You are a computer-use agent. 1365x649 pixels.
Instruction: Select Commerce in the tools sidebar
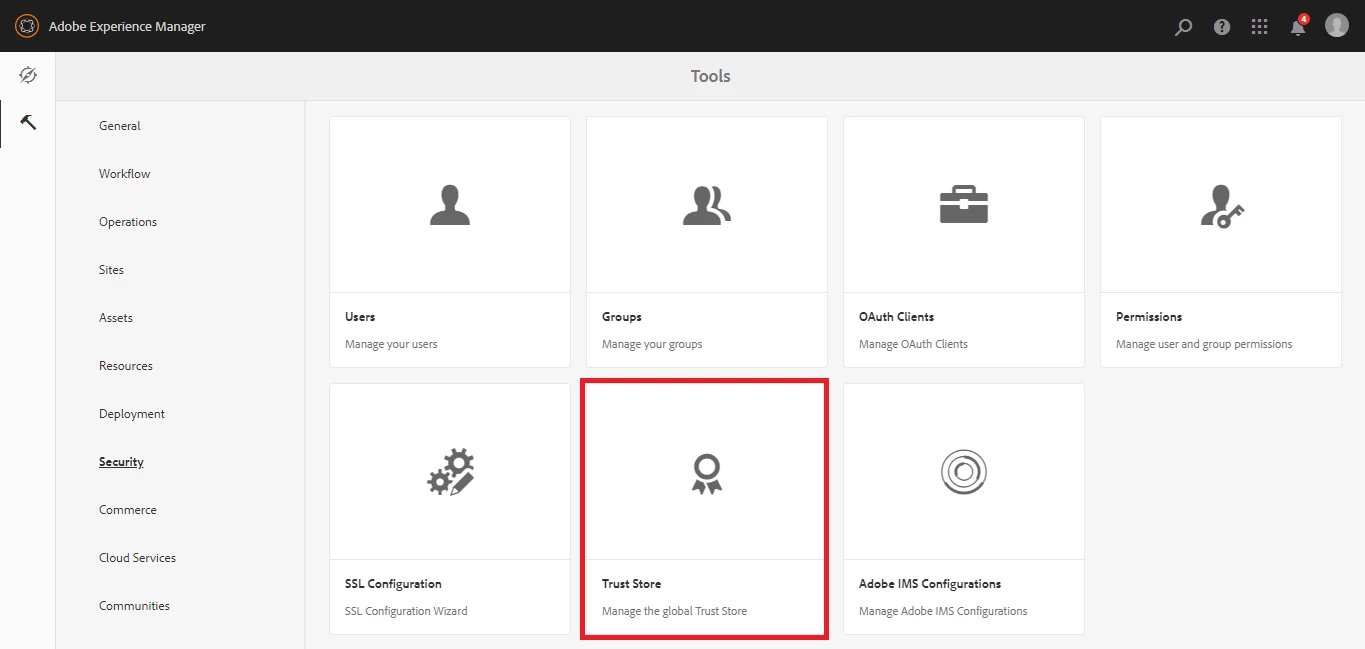[x=128, y=510]
